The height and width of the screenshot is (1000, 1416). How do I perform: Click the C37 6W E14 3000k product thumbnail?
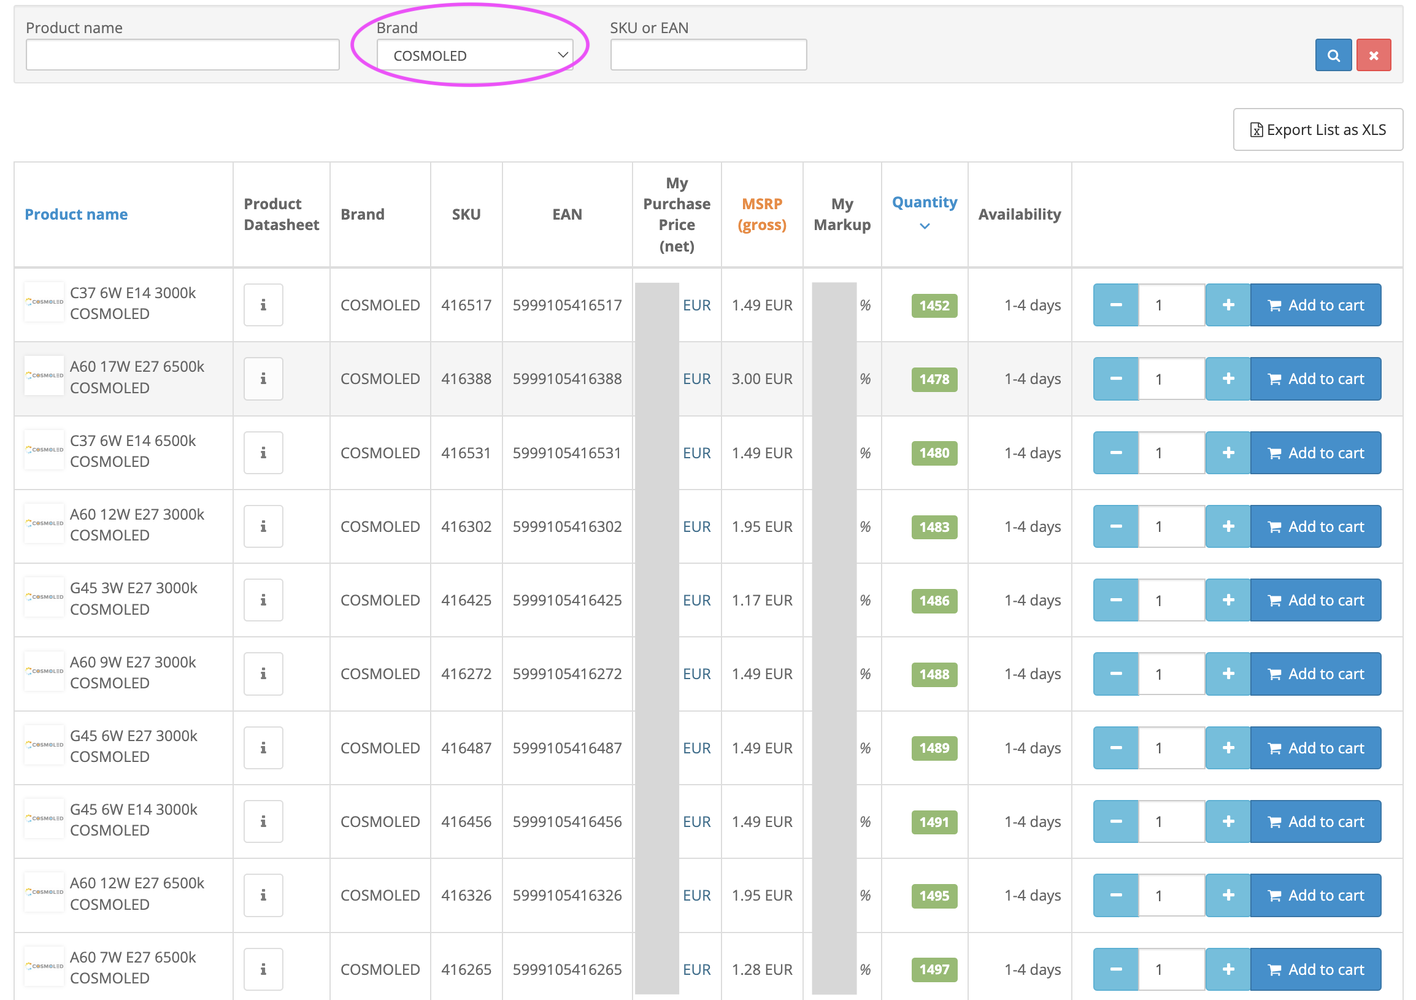click(44, 303)
